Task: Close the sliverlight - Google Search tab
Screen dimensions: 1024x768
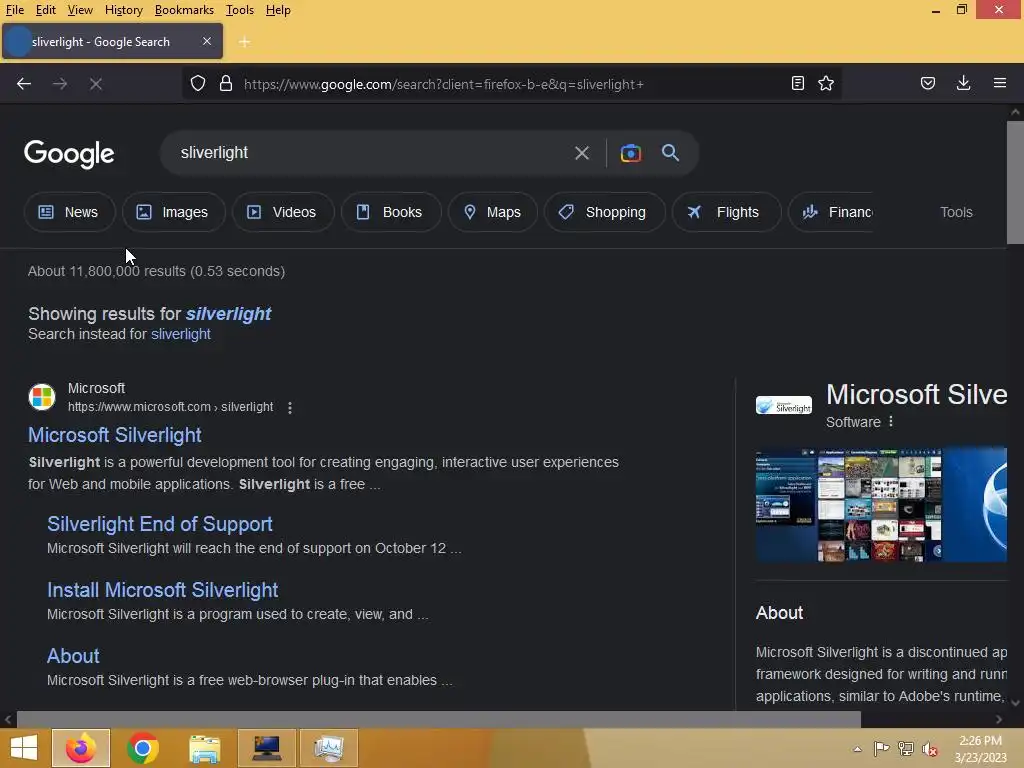Action: pyautogui.click(x=206, y=41)
